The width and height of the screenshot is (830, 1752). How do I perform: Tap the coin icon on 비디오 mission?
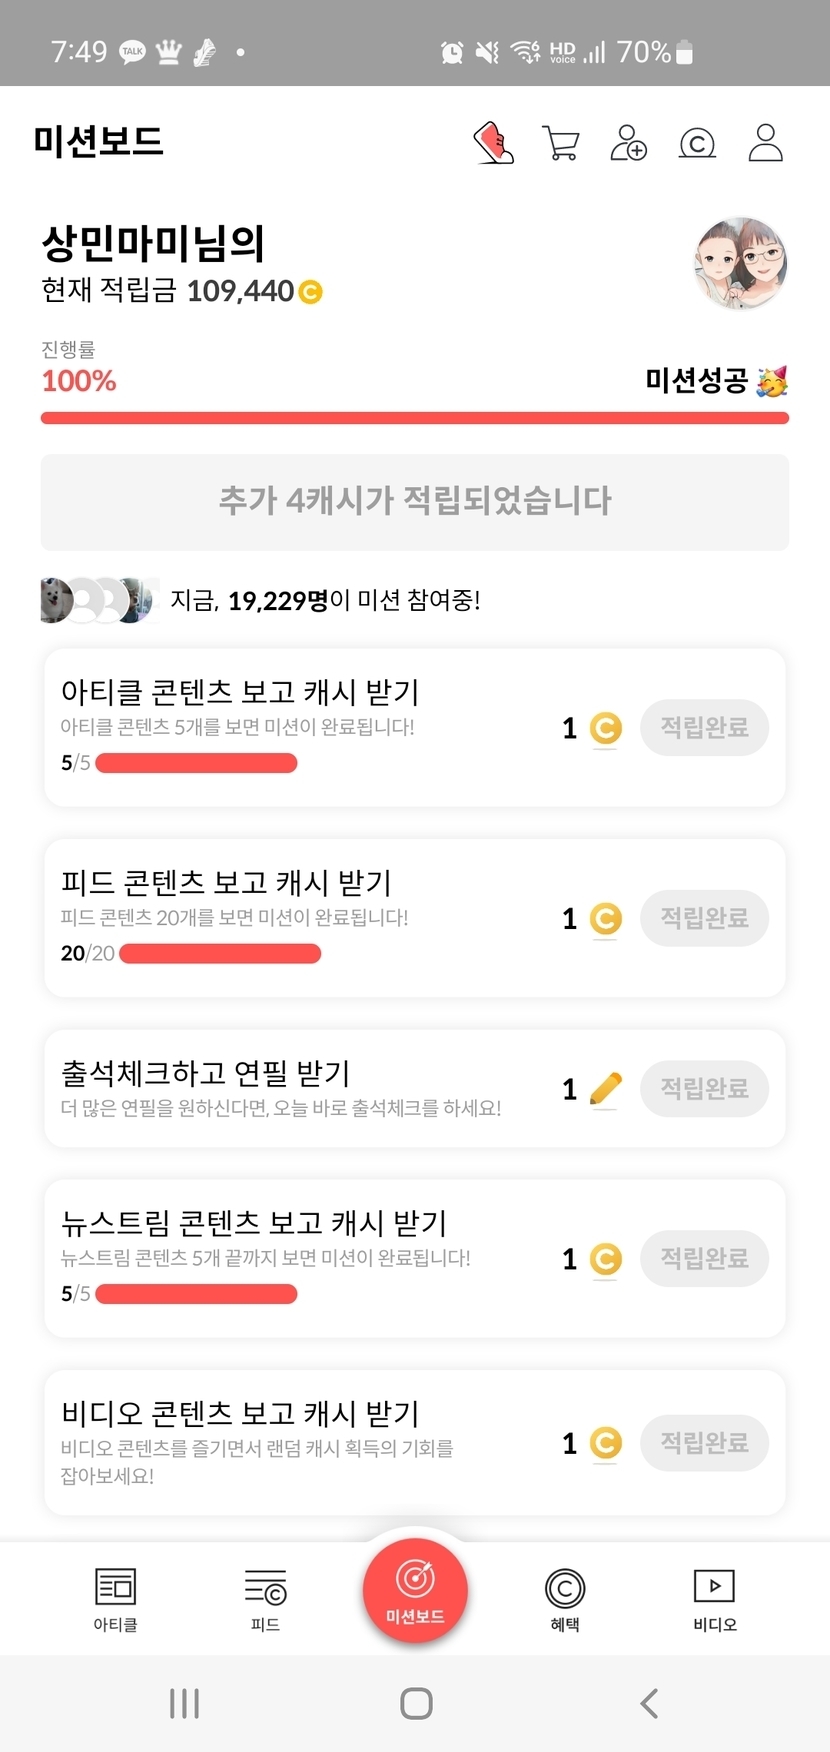click(606, 1443)
